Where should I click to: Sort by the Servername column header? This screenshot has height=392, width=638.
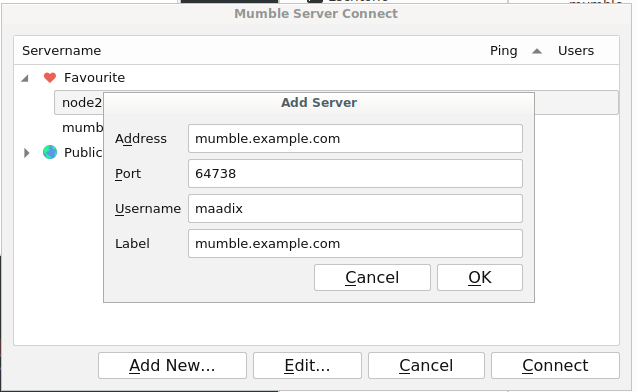pyautogui.click(x=61, y=50)
